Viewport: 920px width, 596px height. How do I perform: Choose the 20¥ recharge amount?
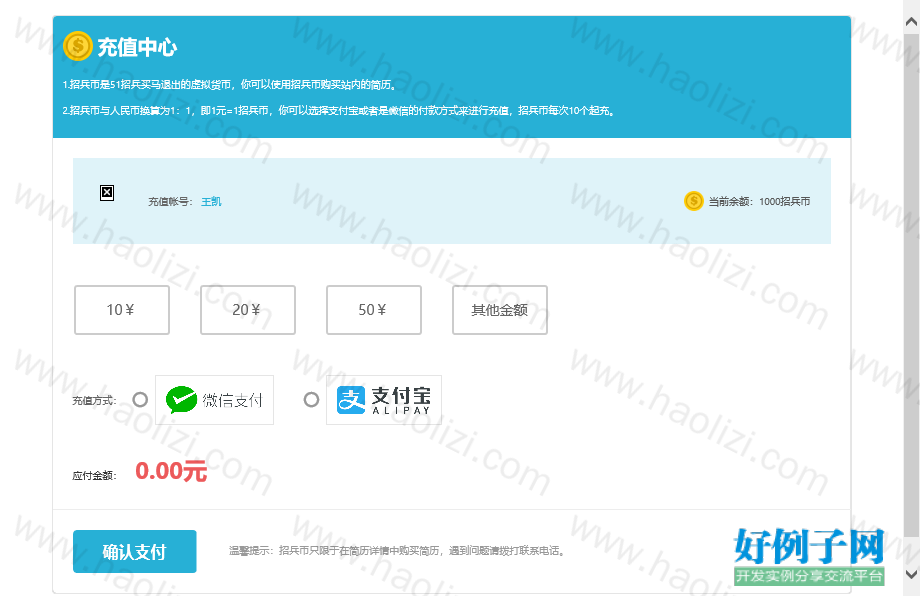[x=248, y=310]
